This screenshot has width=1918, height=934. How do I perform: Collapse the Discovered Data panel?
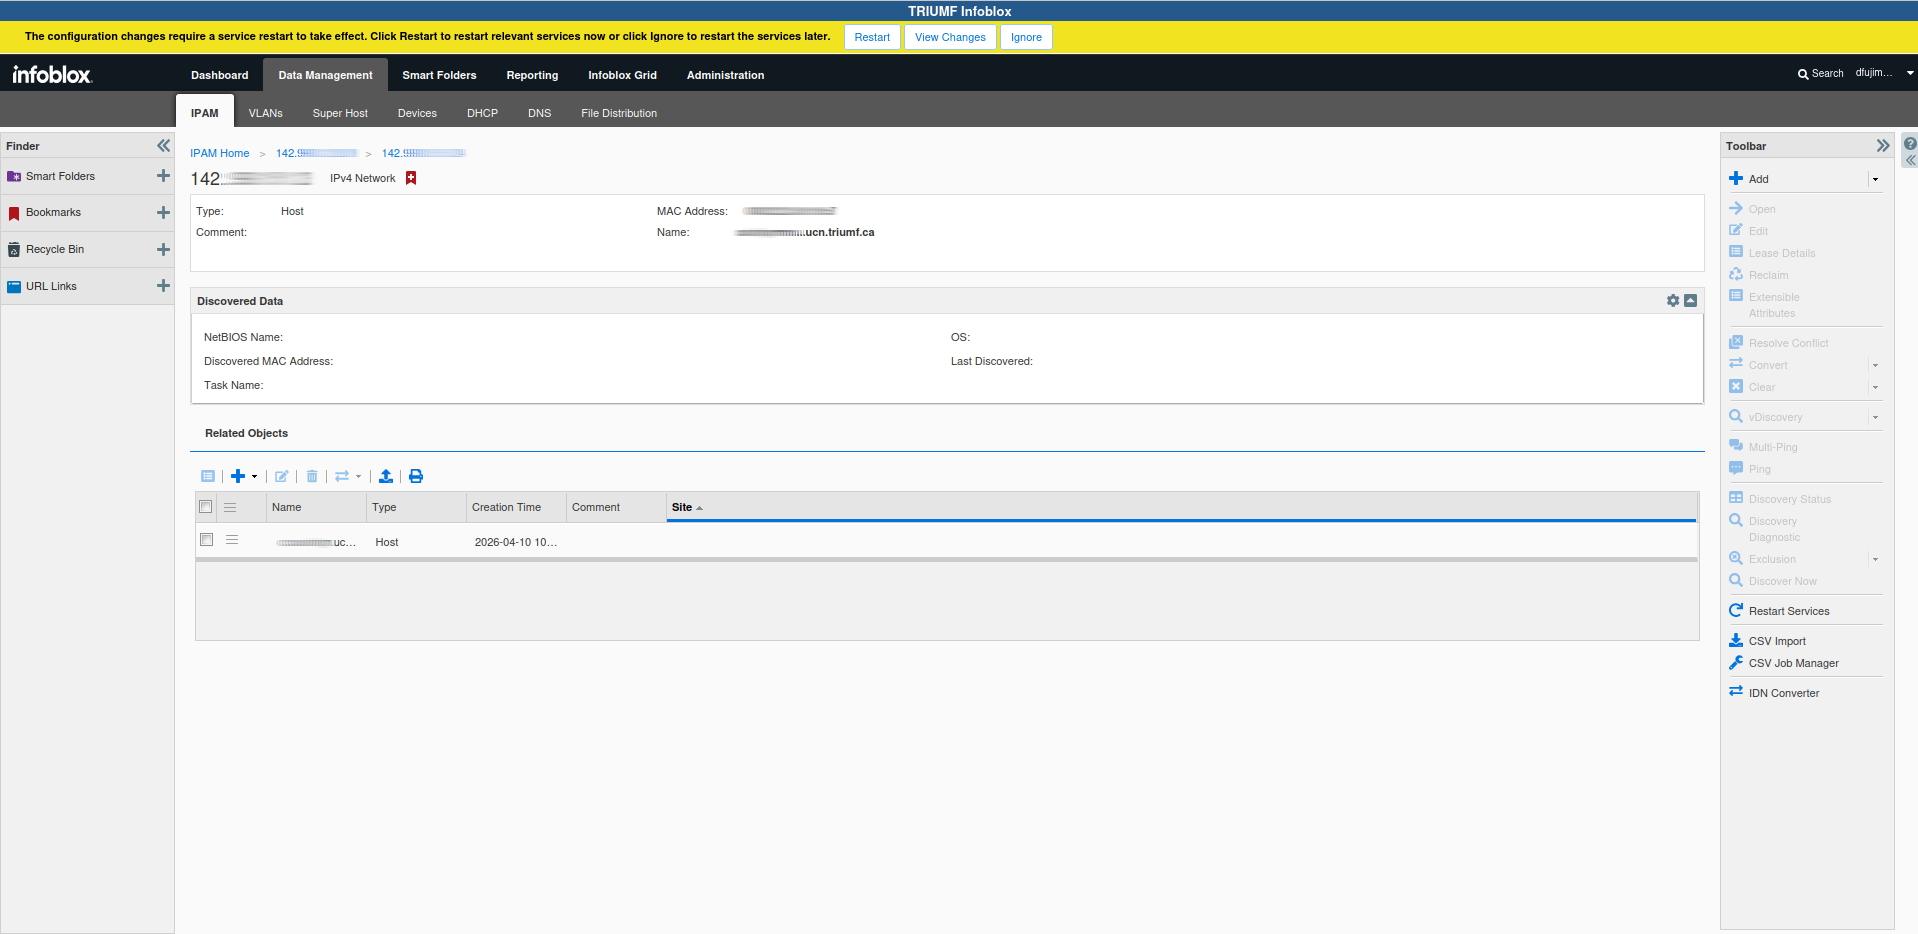[x=1690, y=301]
